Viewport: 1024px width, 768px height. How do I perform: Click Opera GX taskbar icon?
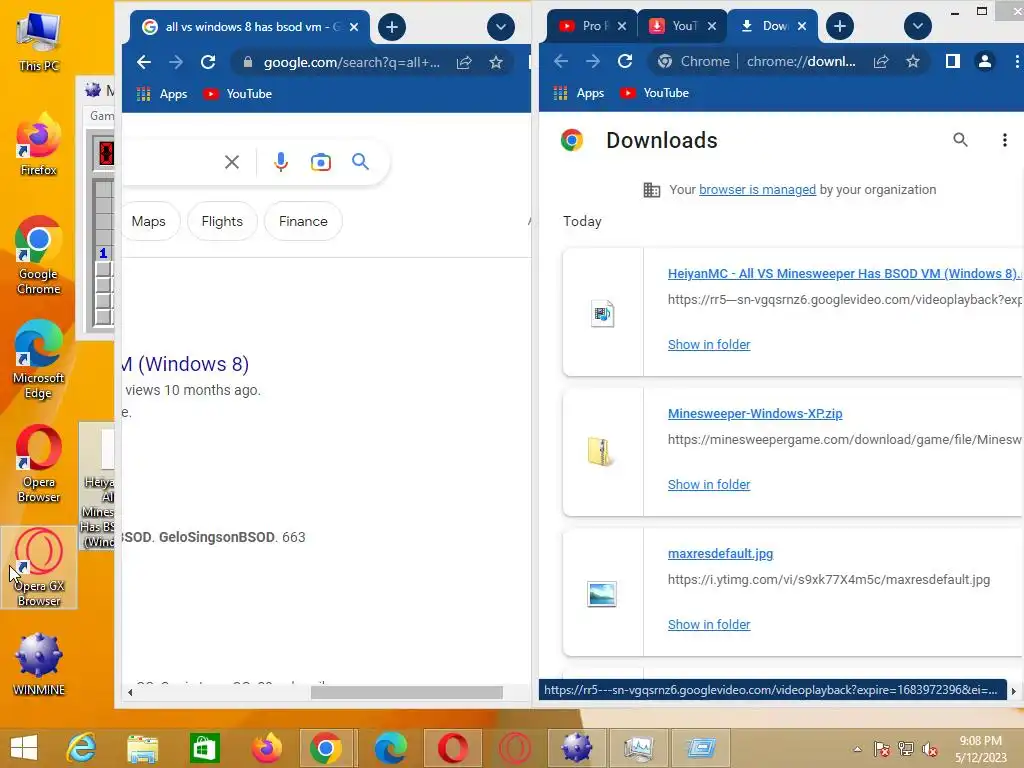click(515, 748)
